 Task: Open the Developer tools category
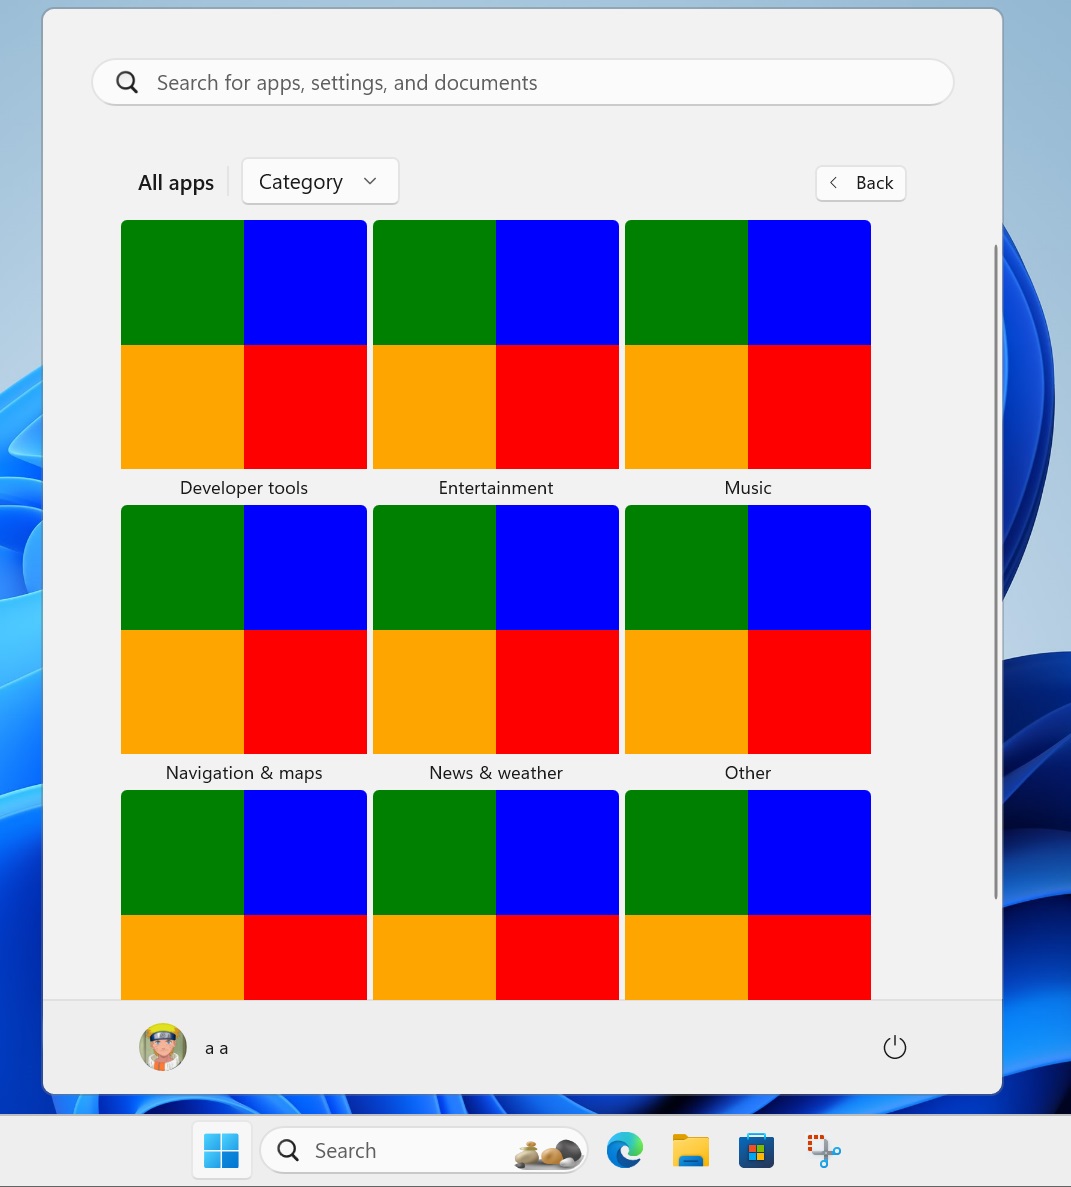[243, 344]
